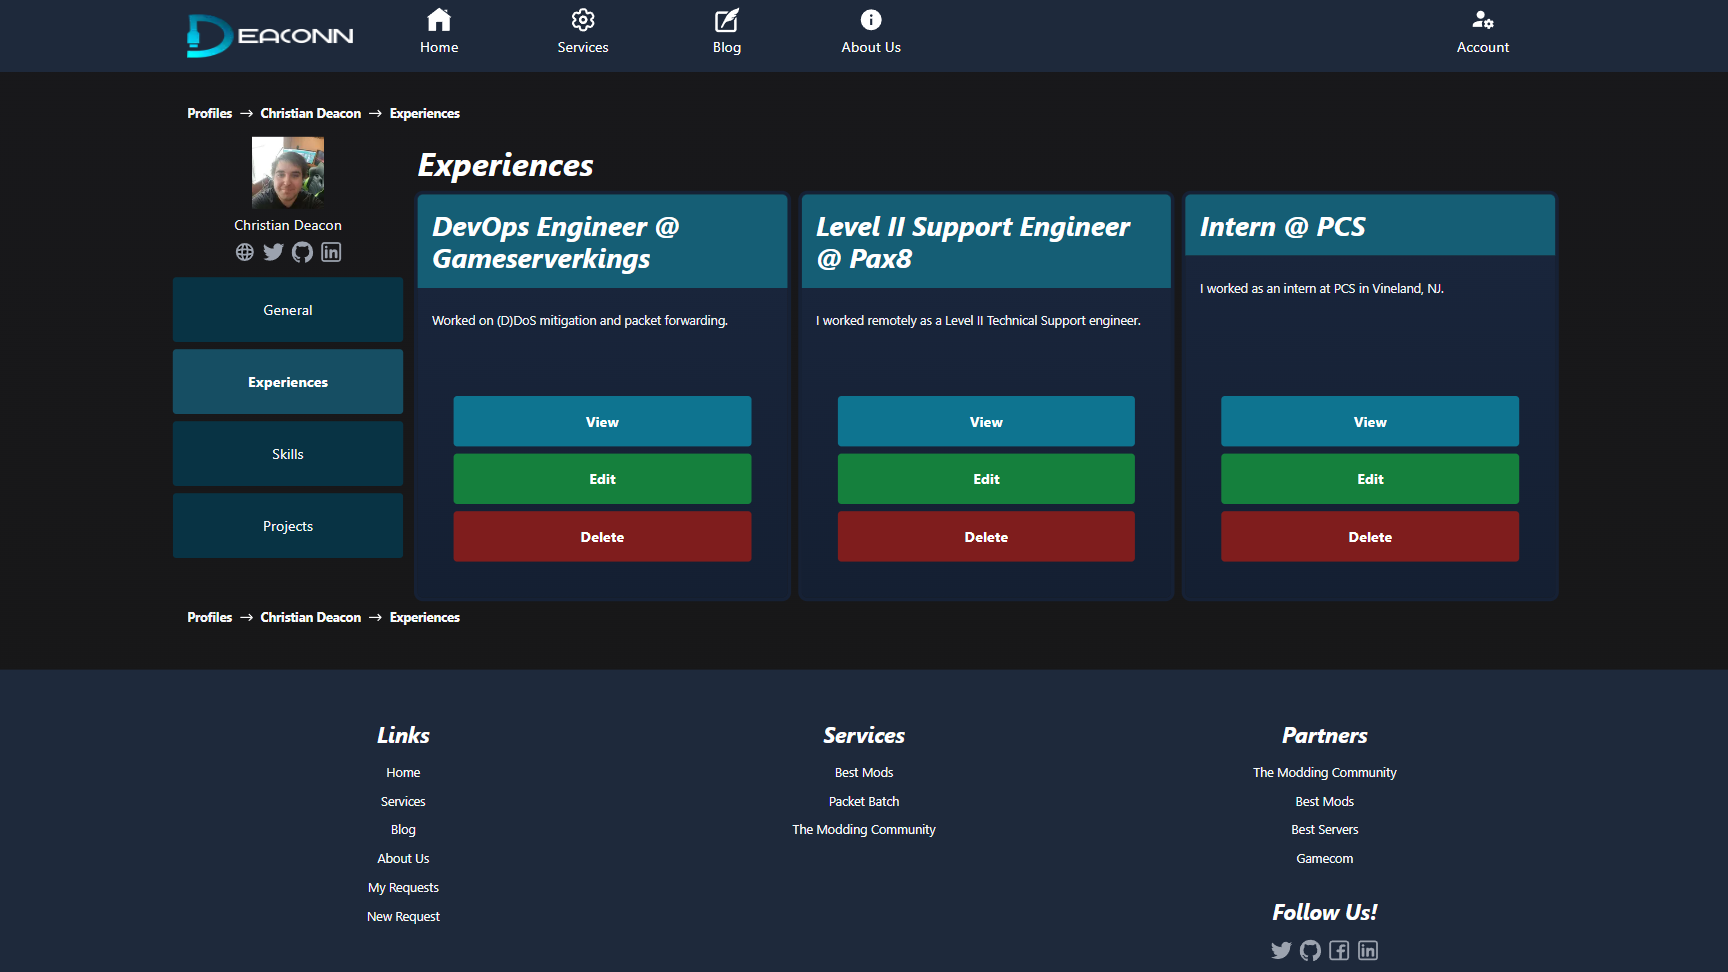Image resolution: width=1728 pixels, height=972 pixels.
Task: Open Blog via pencil icon in navbar
Action: click(x=727, y=20)
